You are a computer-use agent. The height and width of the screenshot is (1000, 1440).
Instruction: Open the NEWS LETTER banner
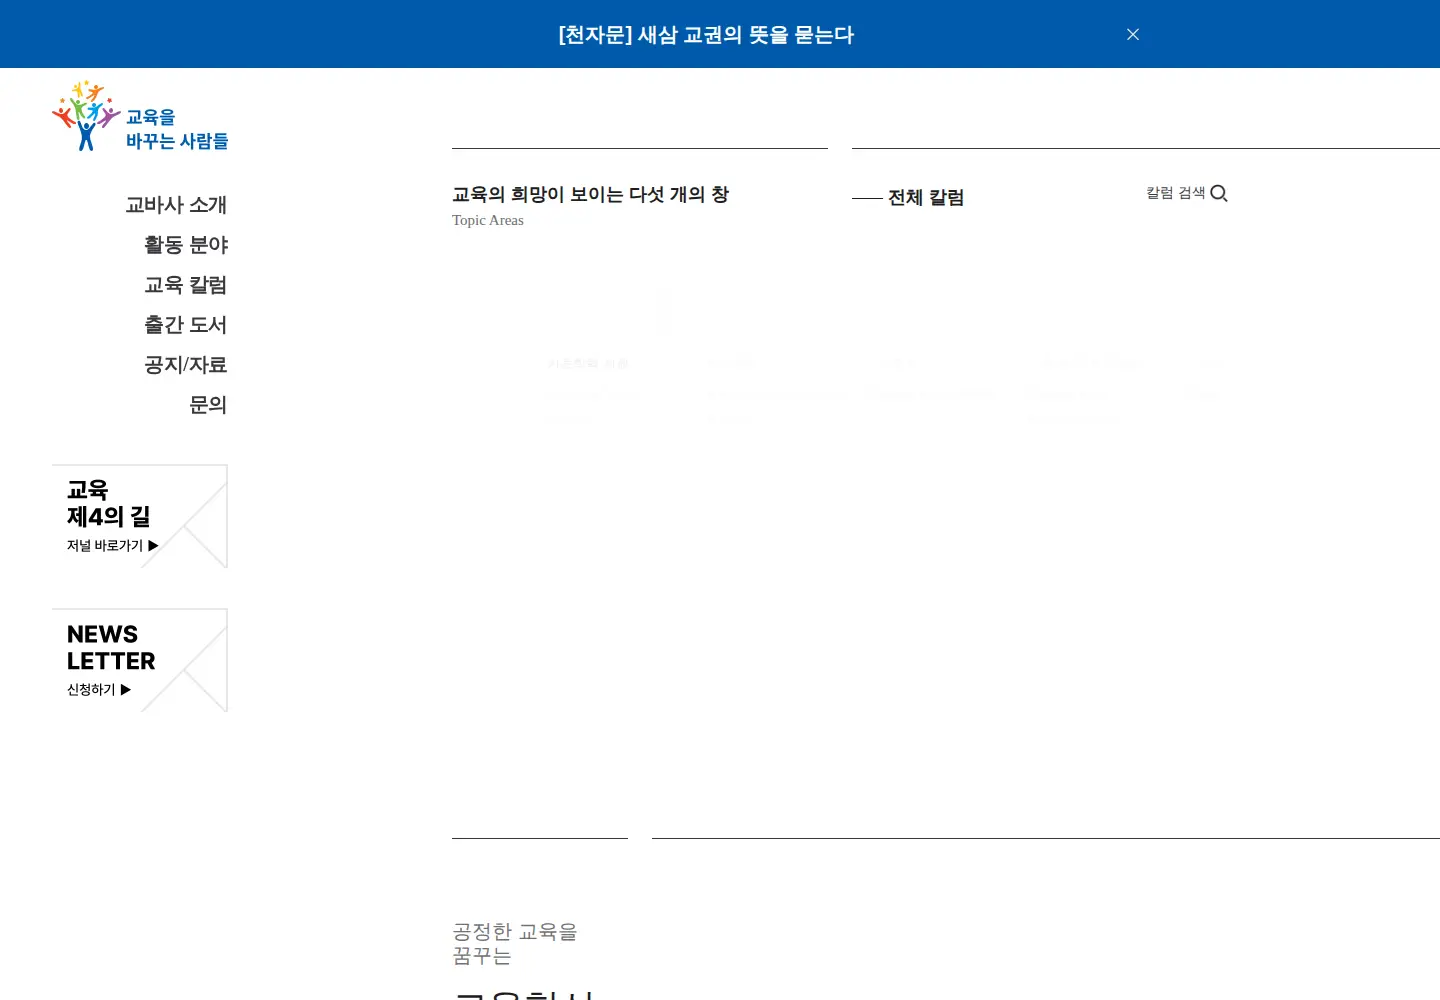[x=140, y=660]
